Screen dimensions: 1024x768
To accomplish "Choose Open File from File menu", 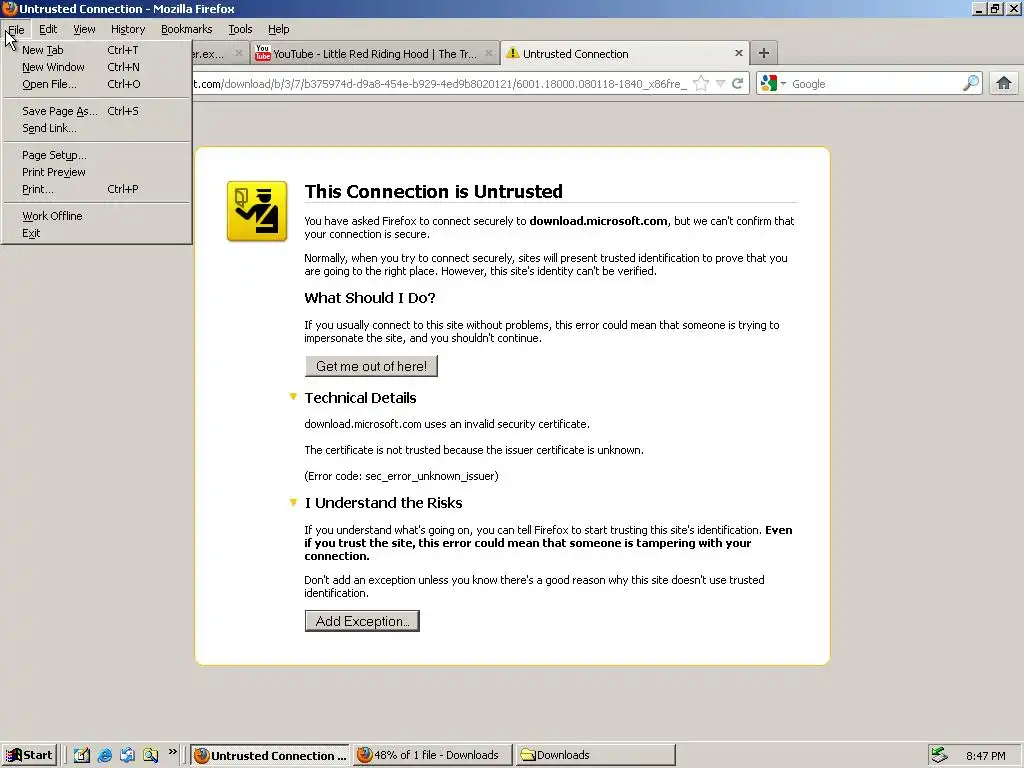I will coord(97,84).
